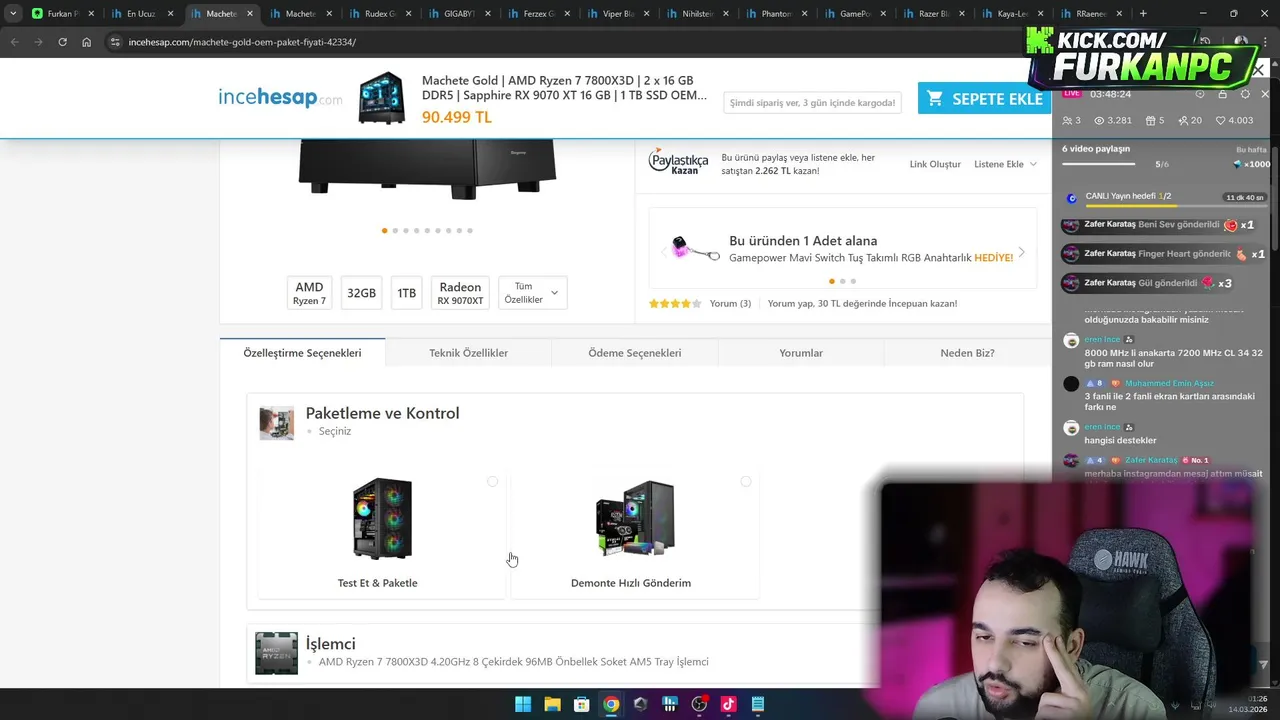Viewport: 1280px width, 720px height.
Task: Click the browser home icon
Action: 87,42
